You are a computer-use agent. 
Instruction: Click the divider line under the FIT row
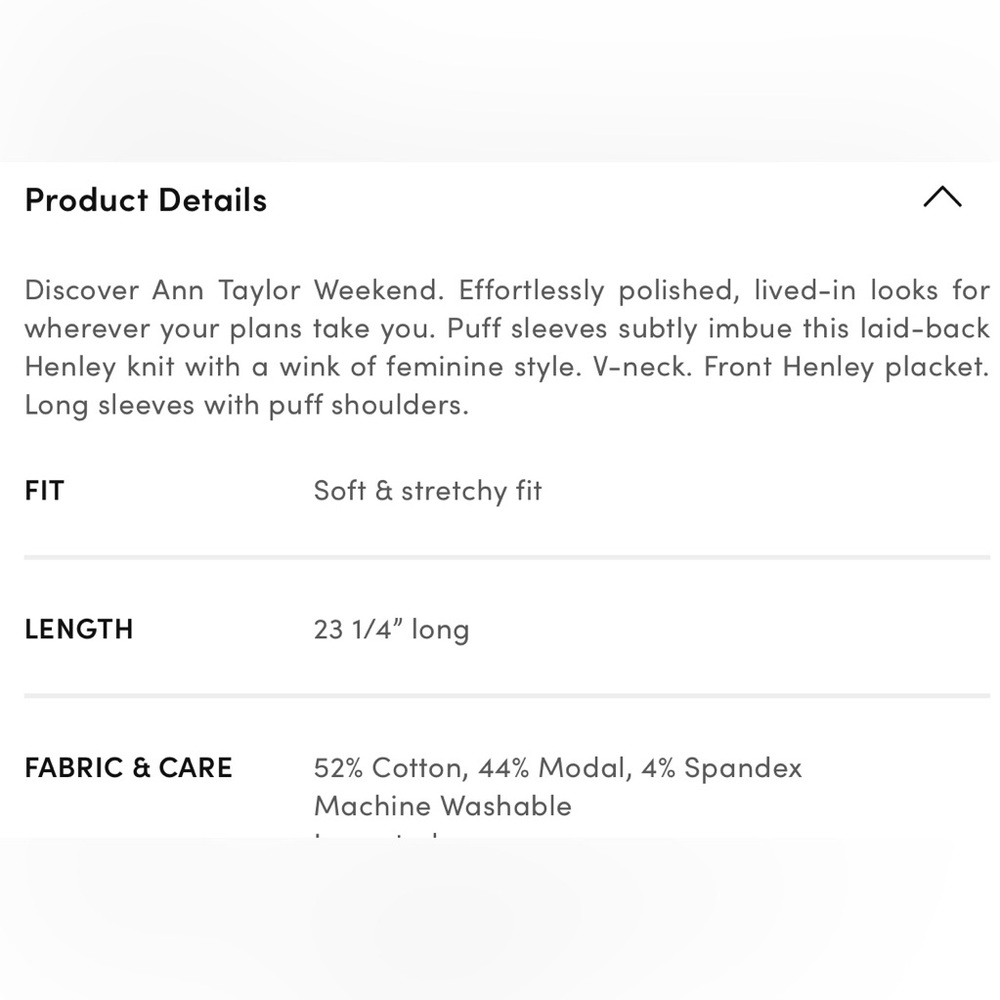507,557
